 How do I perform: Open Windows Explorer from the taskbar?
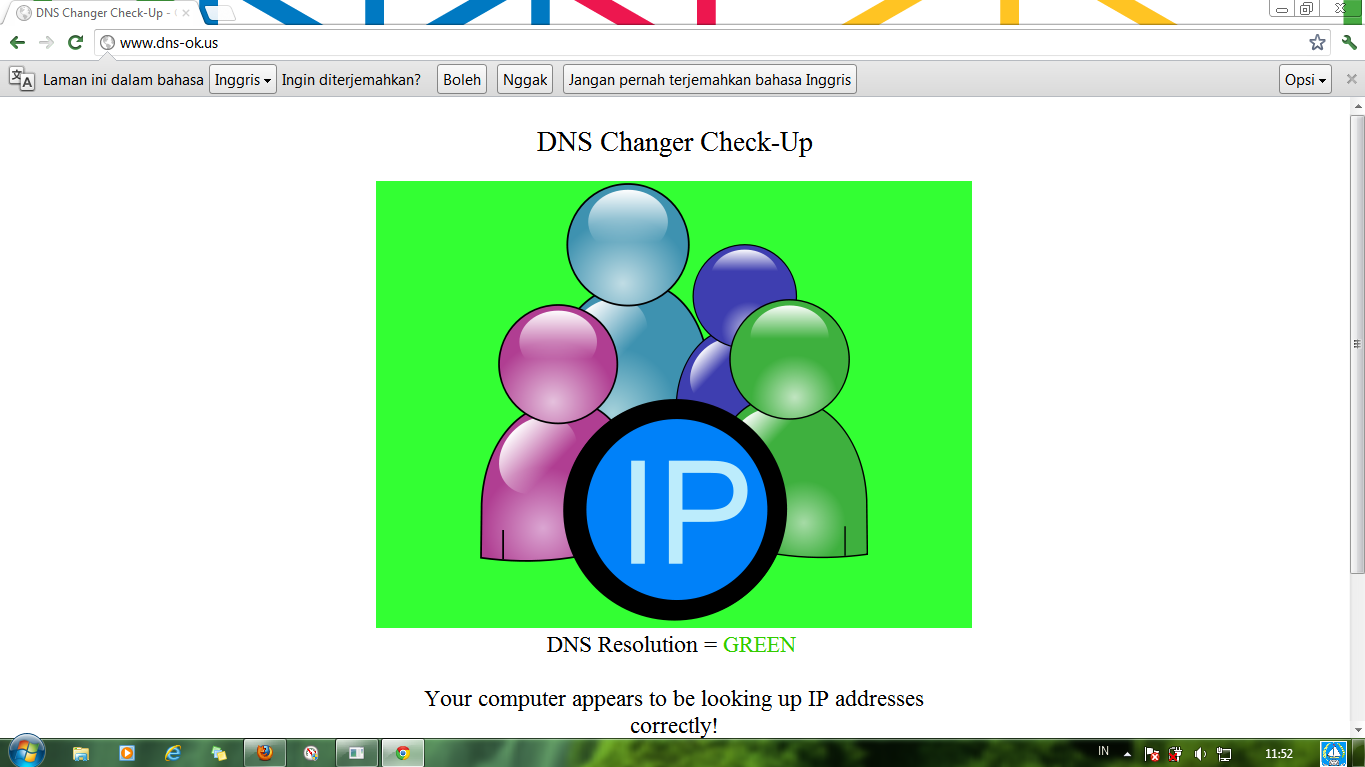(81, 753)
